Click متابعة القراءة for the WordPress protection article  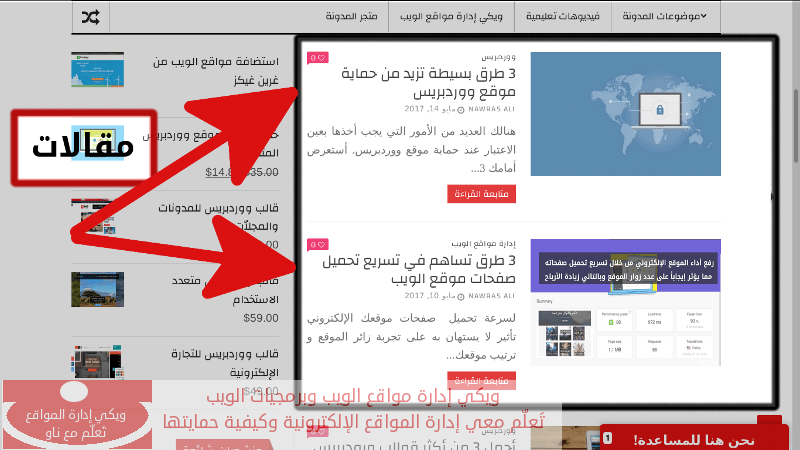(x=481, y=194)
